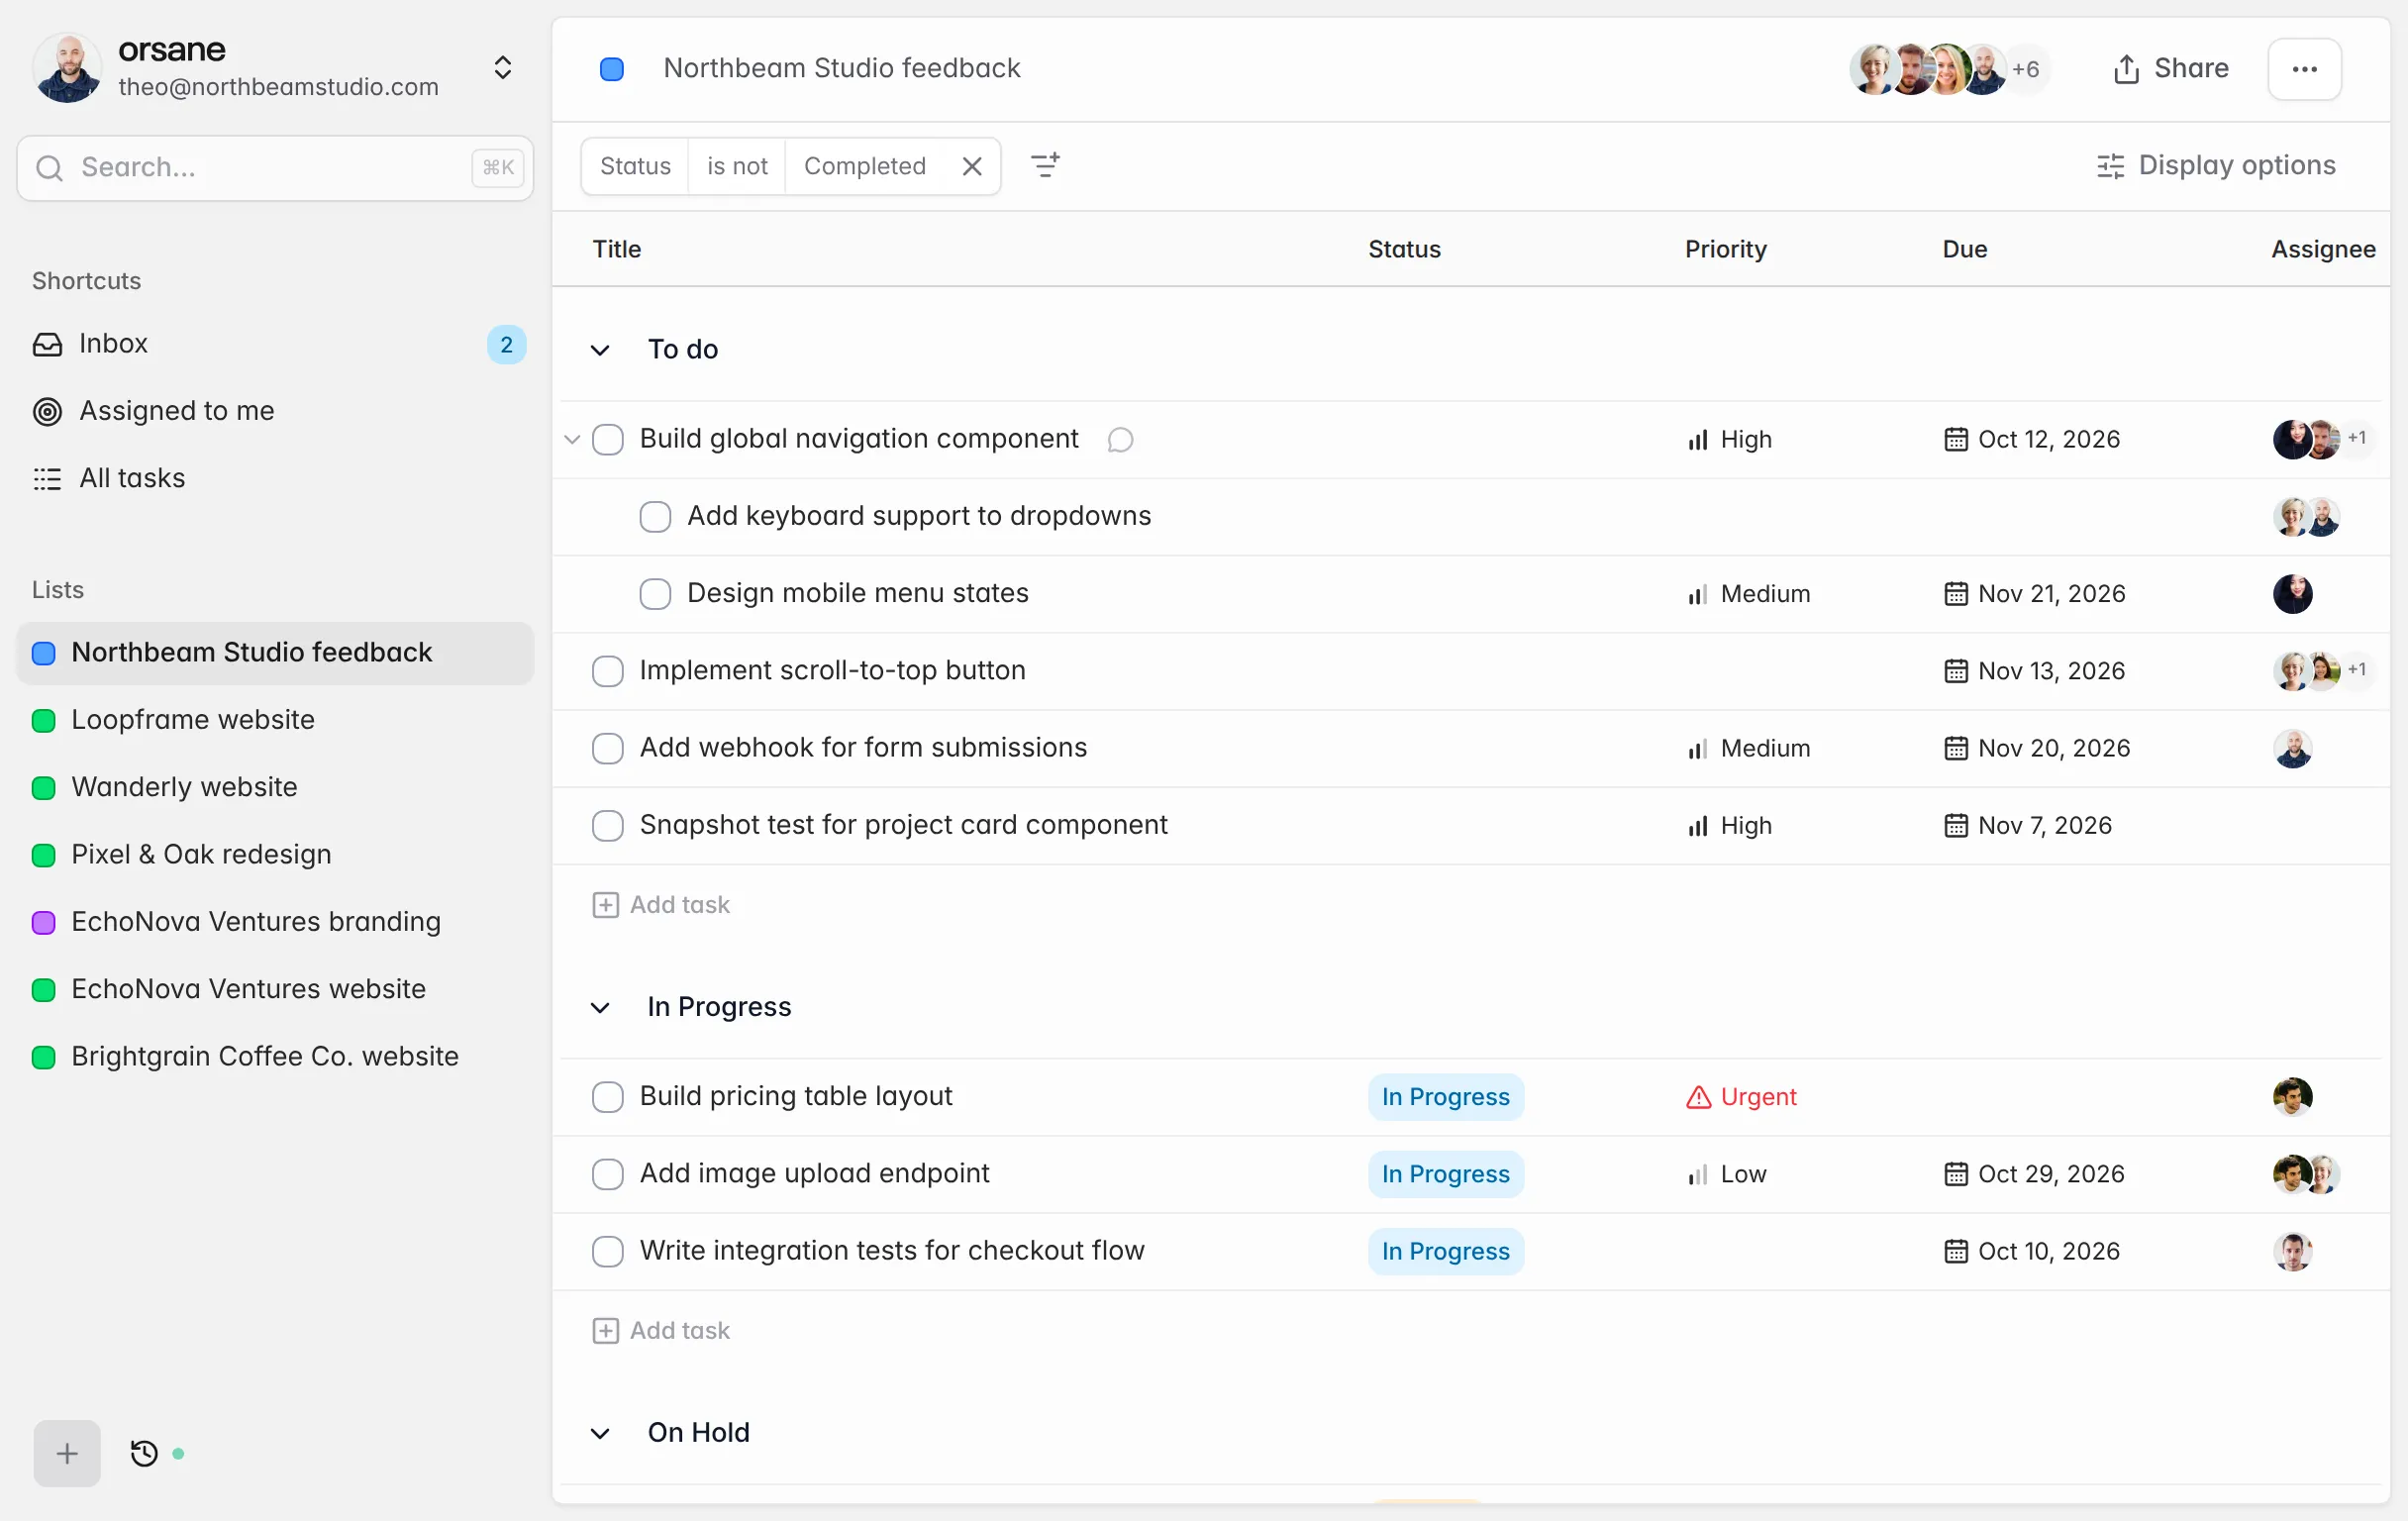The height and width of the screenshot is (1521, 2408).
Task: Open the Wanderly website list
Action: pyautogui.click(x=275, y=787)
